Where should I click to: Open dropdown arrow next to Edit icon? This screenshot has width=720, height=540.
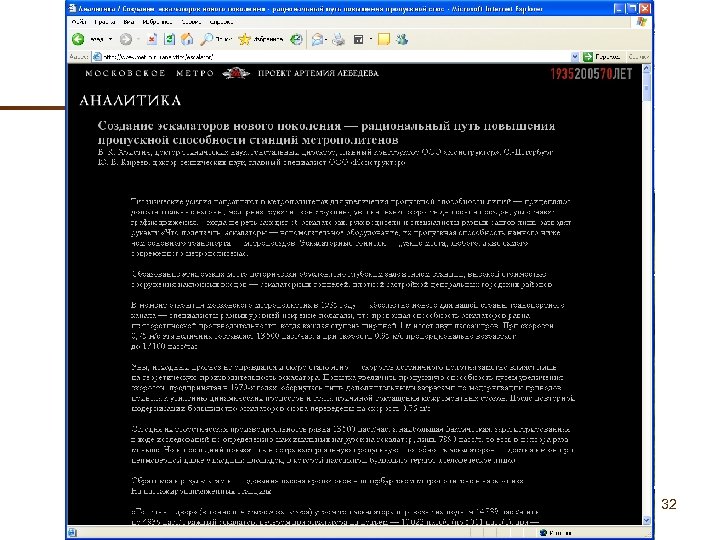(x=371, y=39)
